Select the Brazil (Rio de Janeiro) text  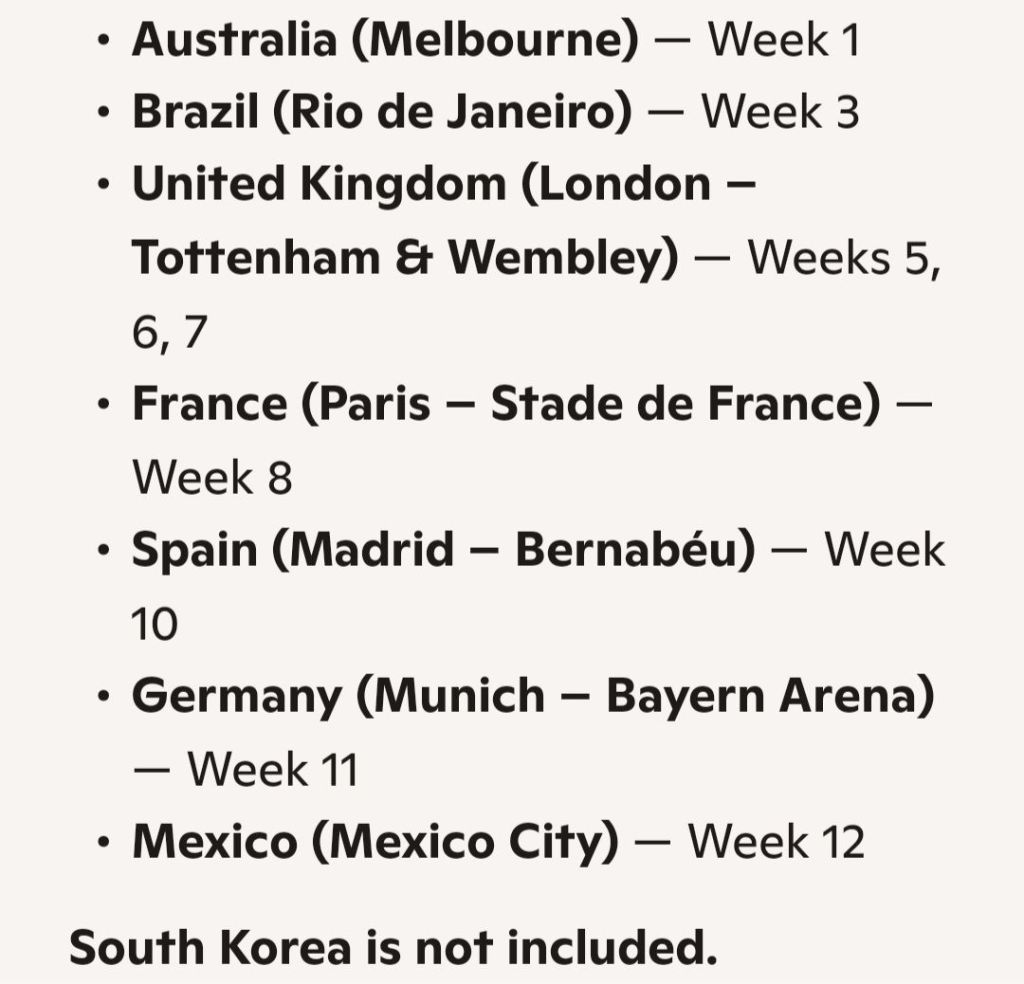382,112
